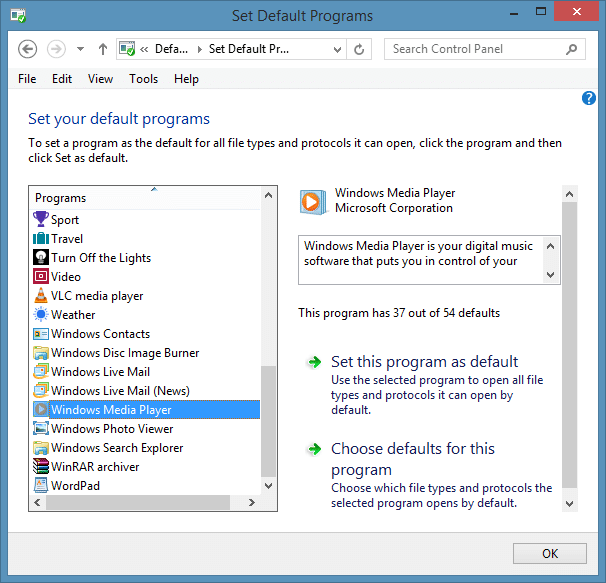Click the Windows Contacts icon

click(41, 334)
